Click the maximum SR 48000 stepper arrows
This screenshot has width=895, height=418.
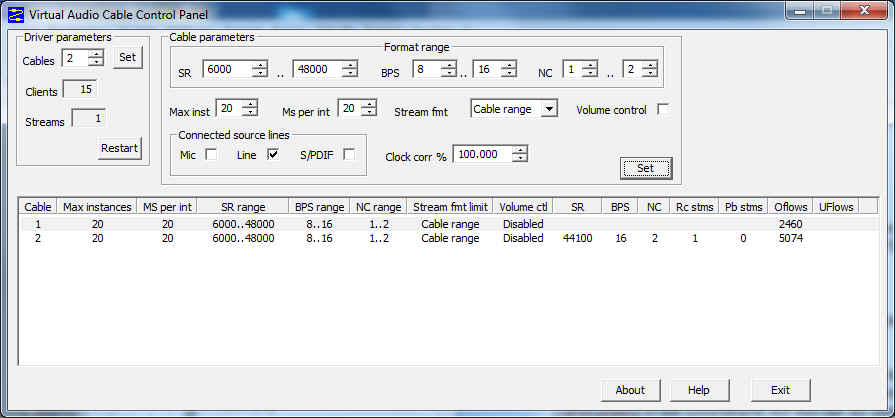[350, 69]
